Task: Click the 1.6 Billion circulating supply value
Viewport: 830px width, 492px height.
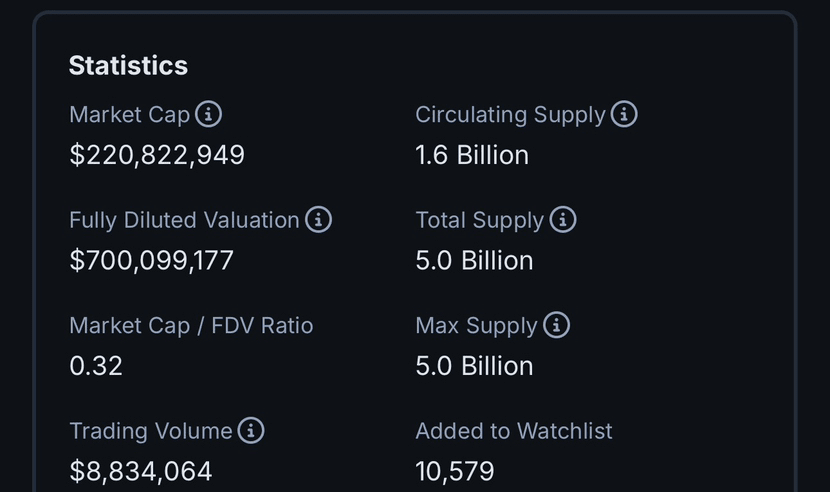Action: pos(472,155)
